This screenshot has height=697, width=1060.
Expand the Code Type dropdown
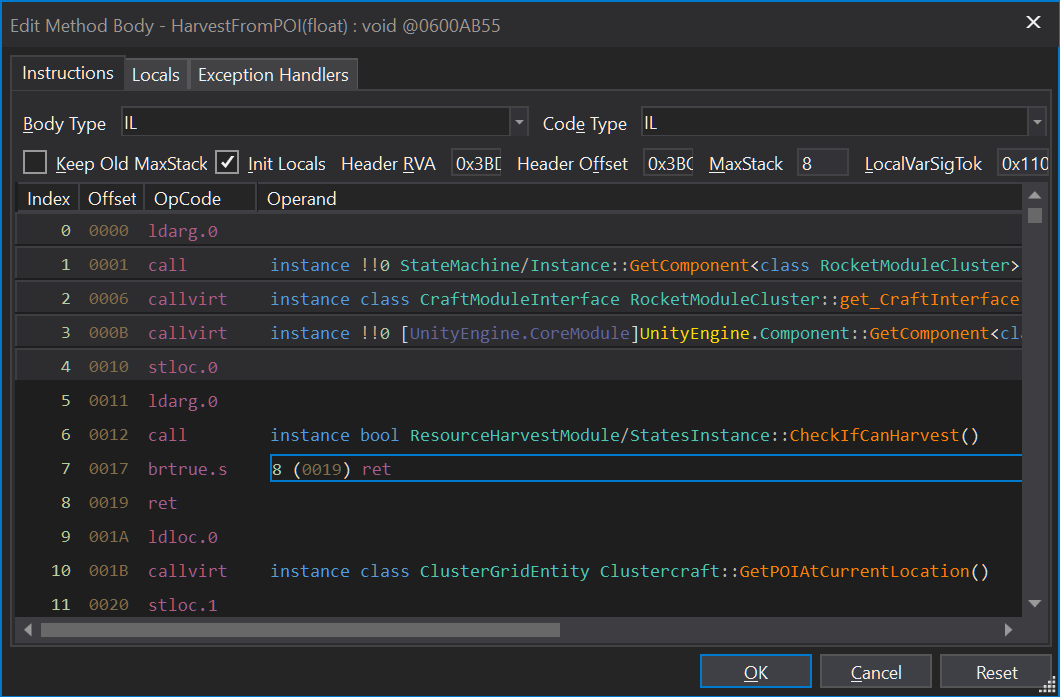pyautogui.click(x=1037, y=123)
